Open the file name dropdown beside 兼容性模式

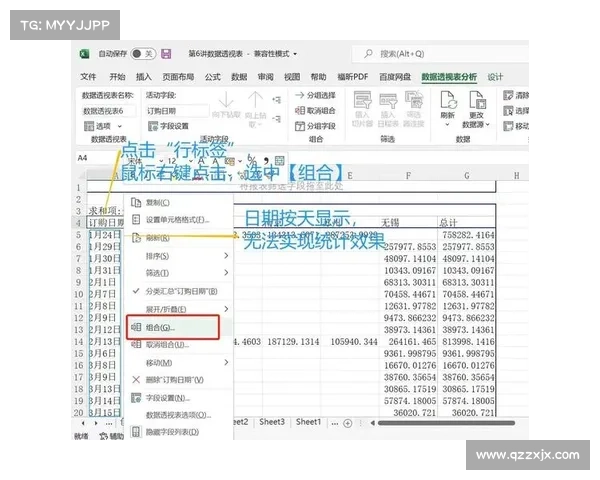(x=295, y=54)
